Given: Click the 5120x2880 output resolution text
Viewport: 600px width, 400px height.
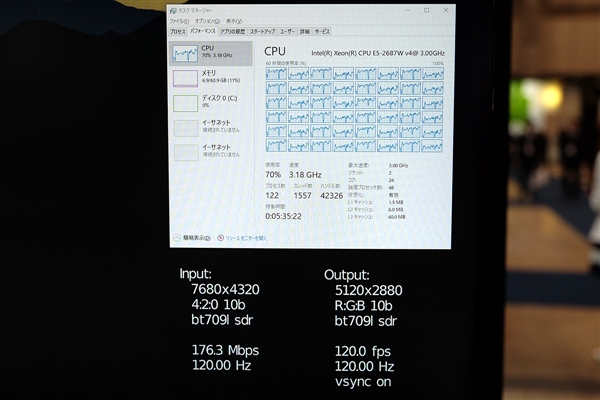Looking at the screenshot, I should (x=368, y=291).
